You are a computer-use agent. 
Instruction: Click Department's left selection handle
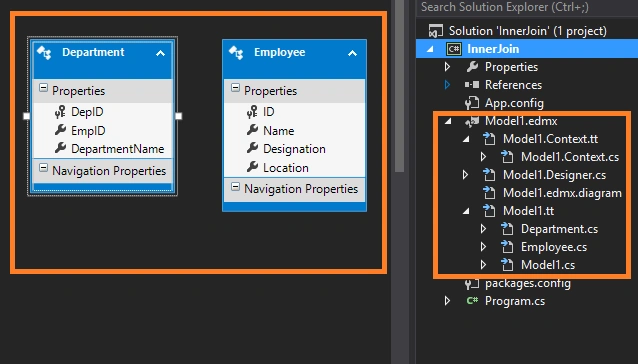26,116
